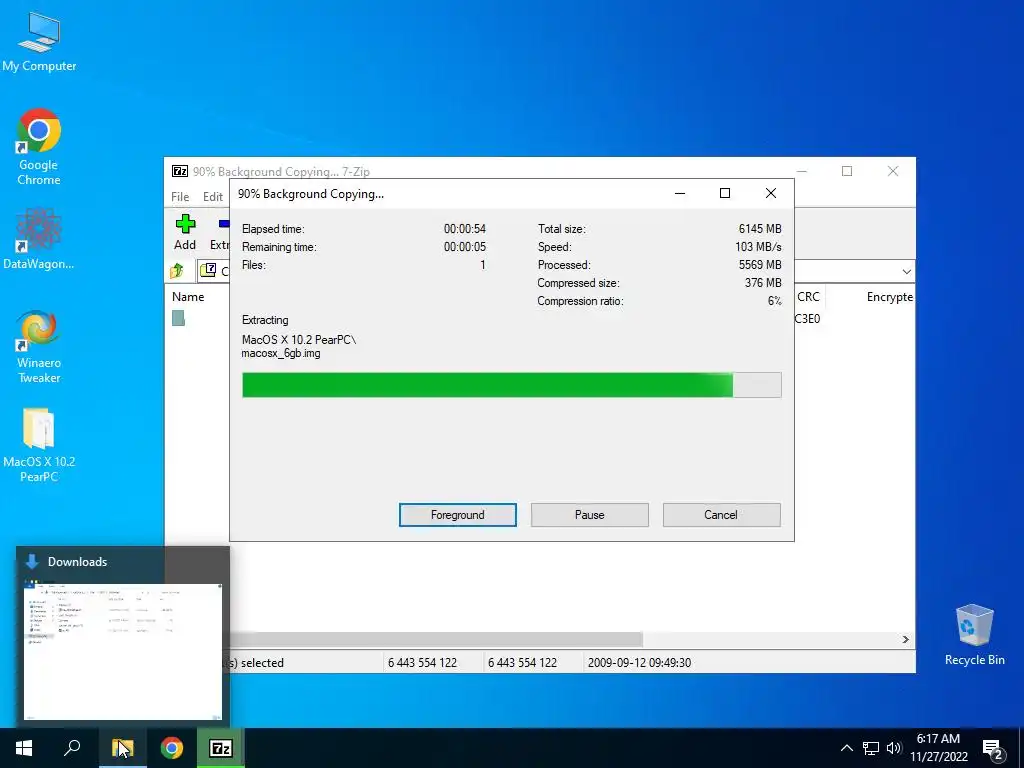
Task: Click the clock showing 6:17 AM
Action: 938,739
